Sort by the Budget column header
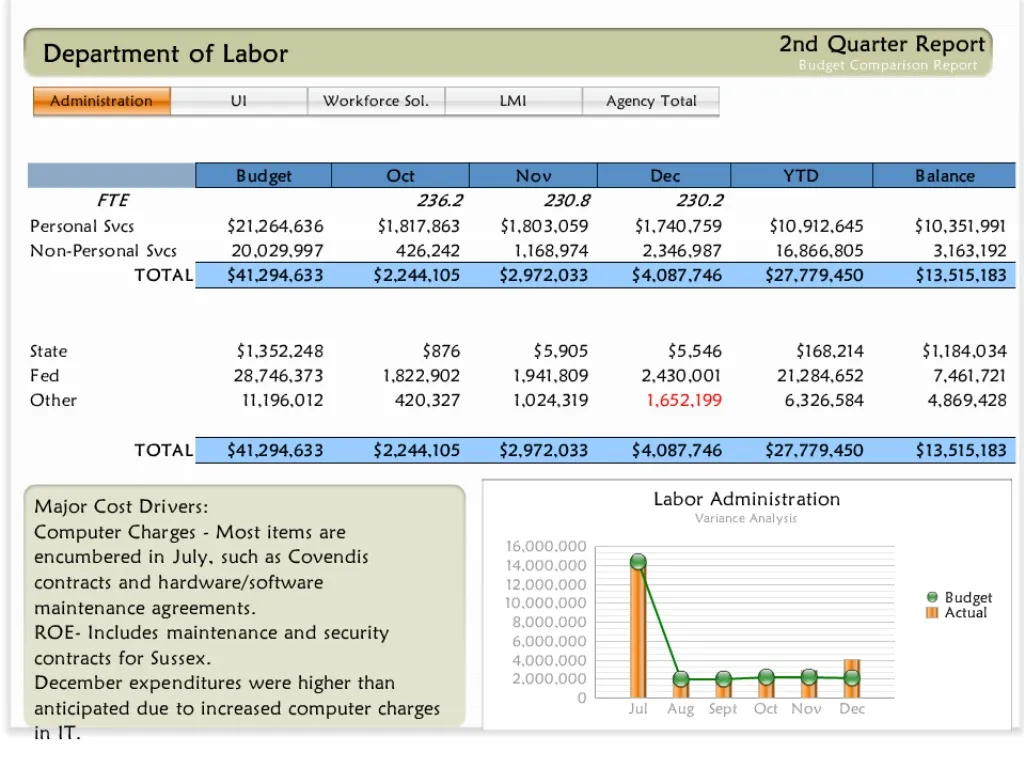1024x768 pixels. 262,175
